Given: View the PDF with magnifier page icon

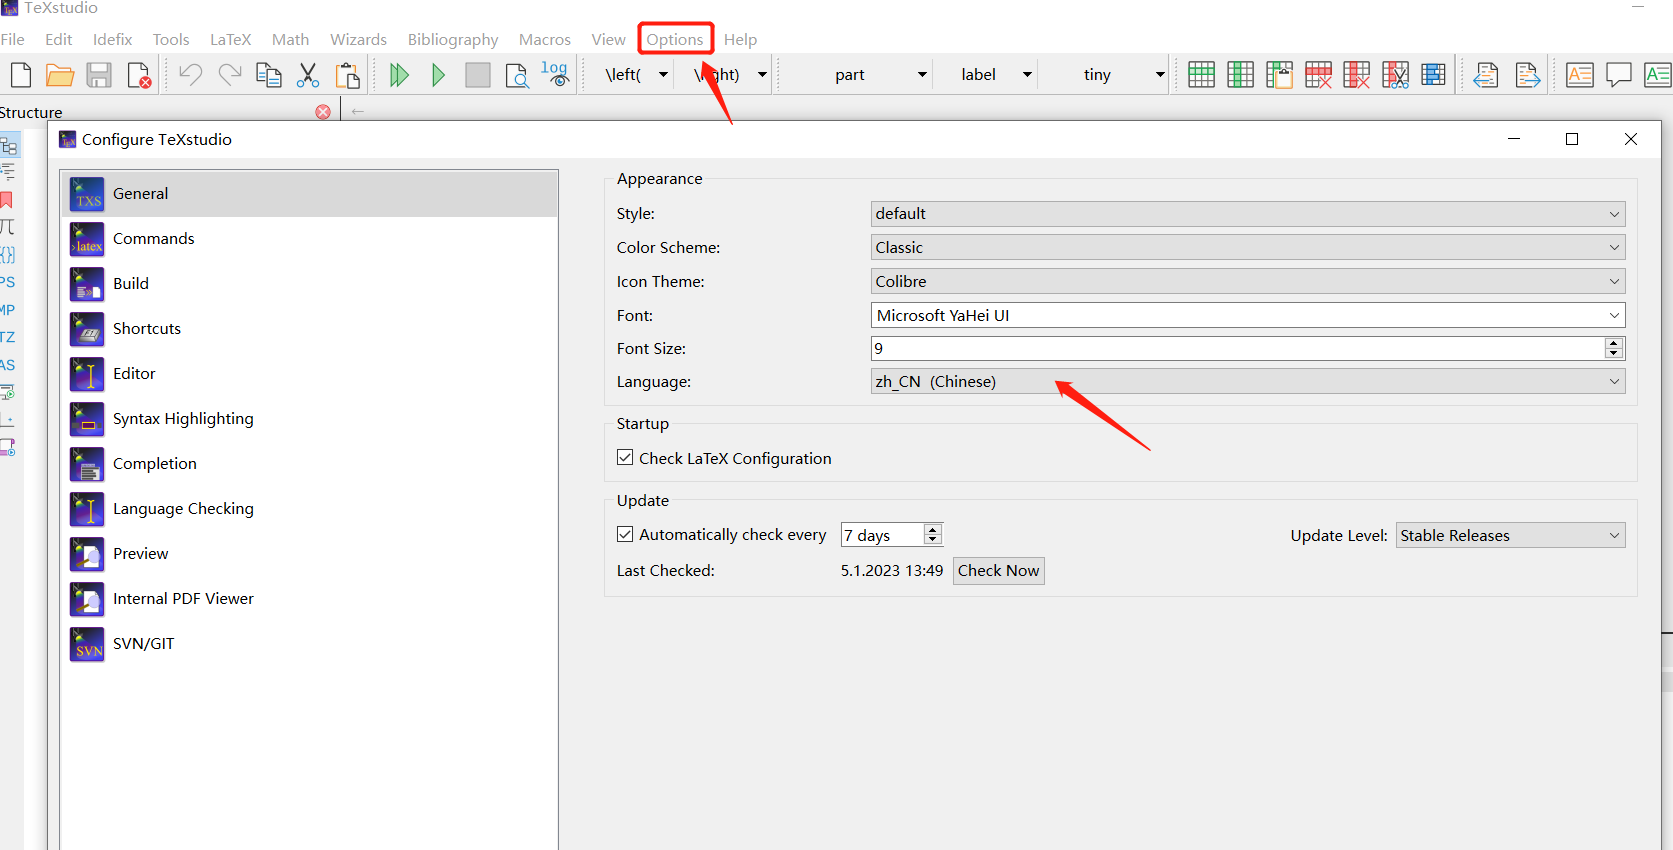Looking at the screenshot, I should [517, 75].
